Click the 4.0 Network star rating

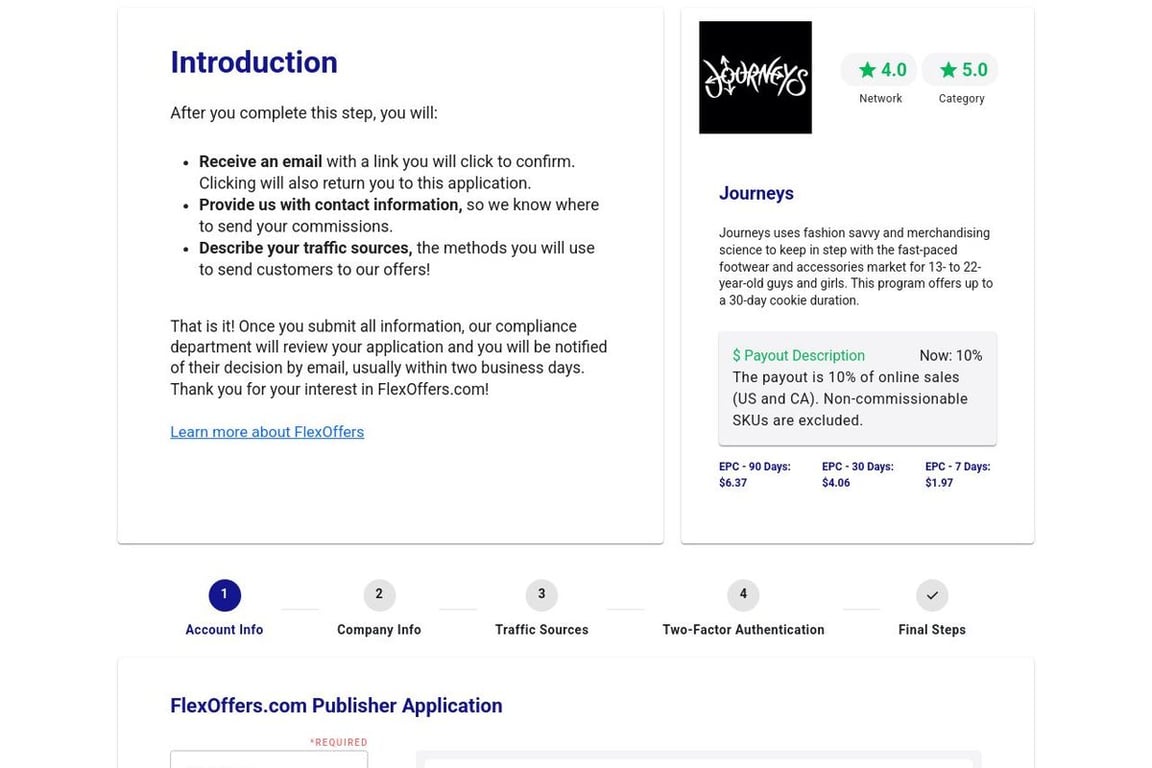point(880,70)
